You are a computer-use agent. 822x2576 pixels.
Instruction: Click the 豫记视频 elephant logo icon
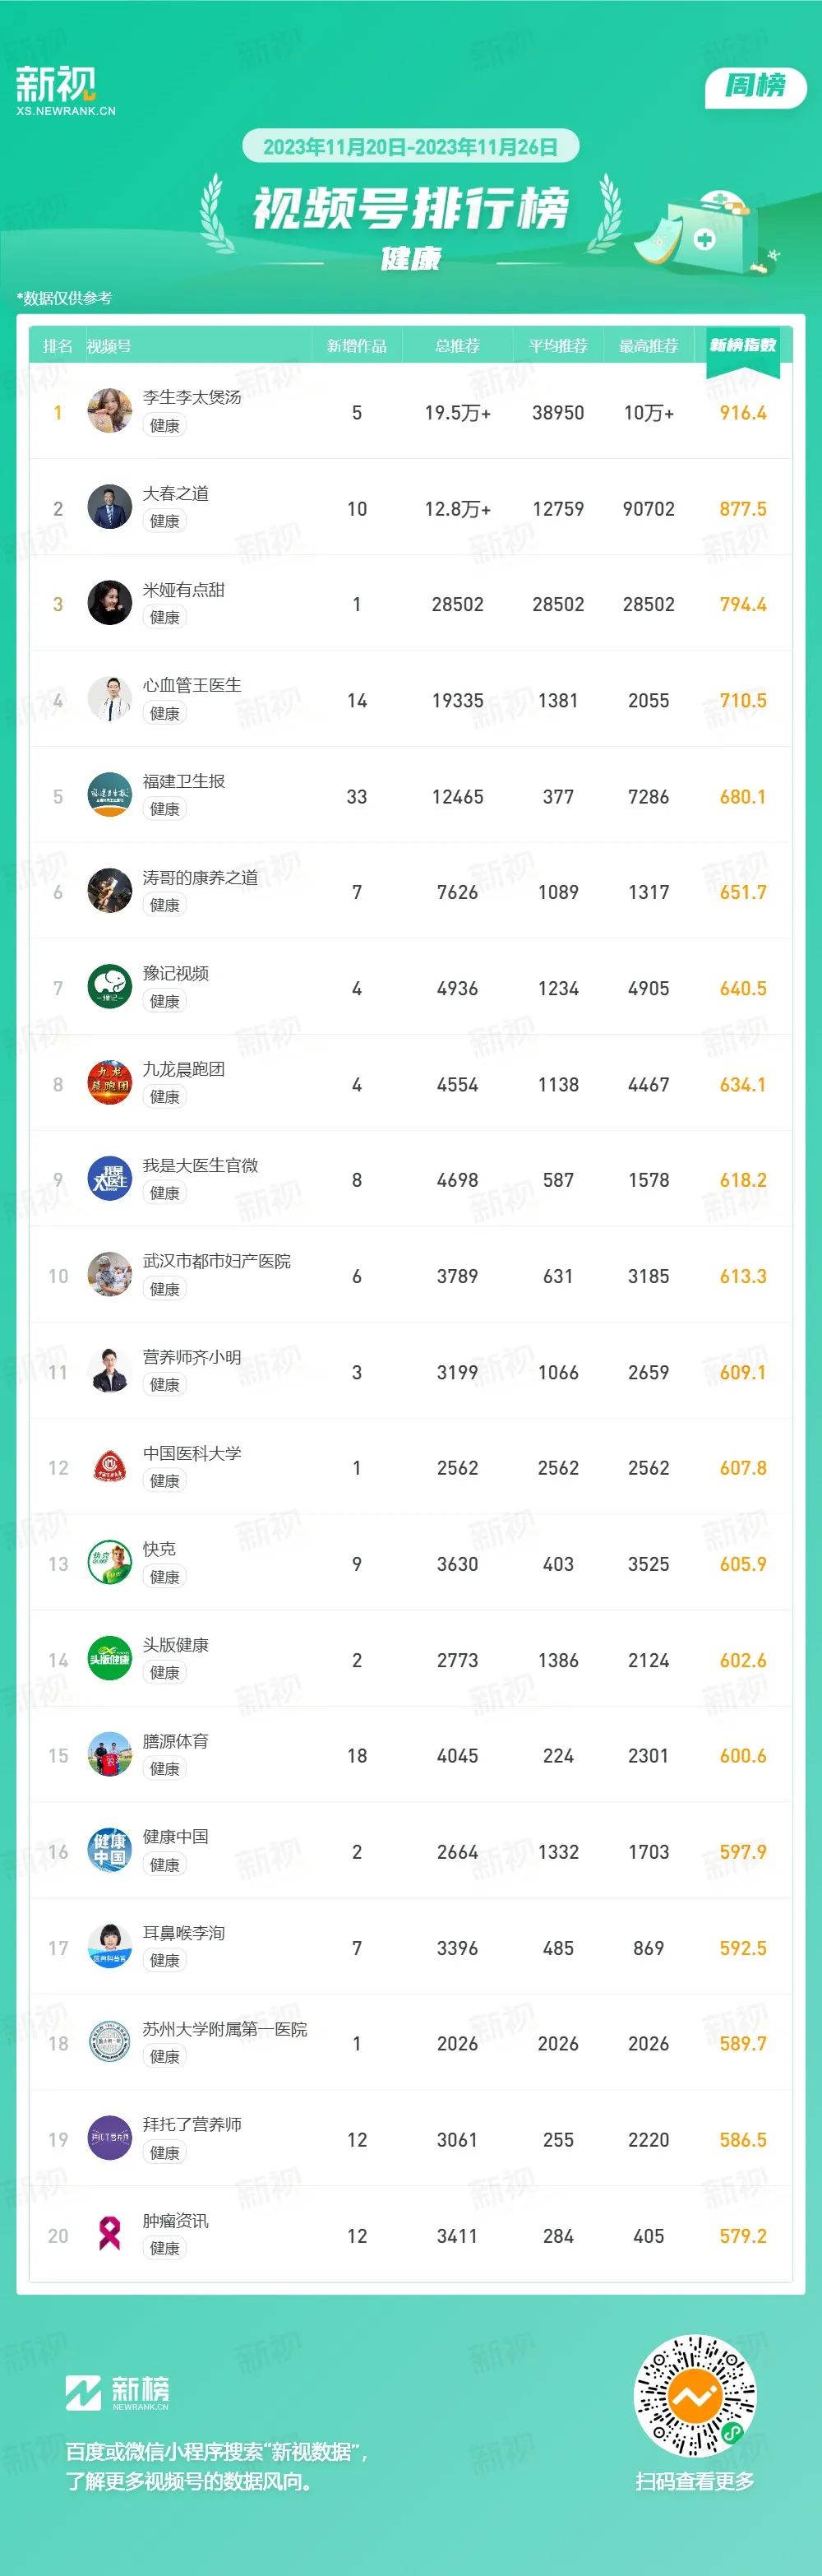pos(110,987)
